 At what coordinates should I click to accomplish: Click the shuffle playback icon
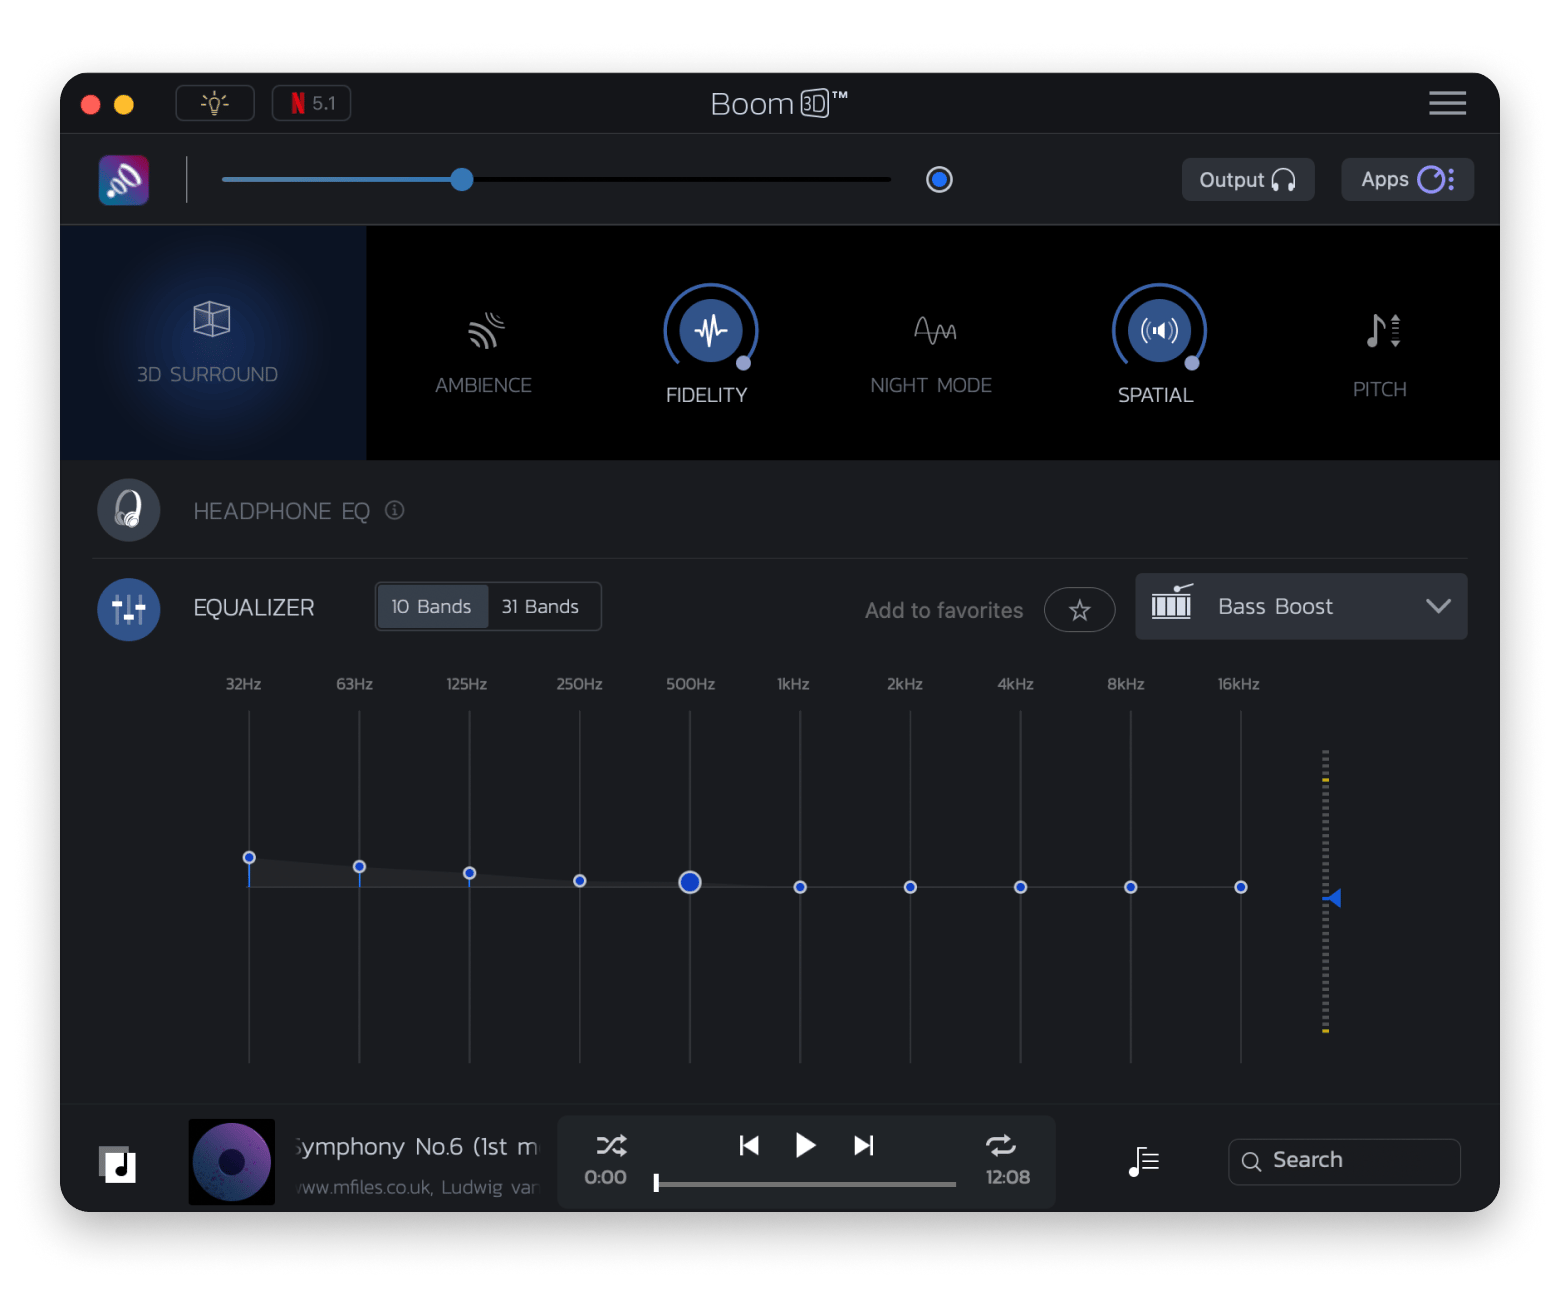tap(611, 1145)
